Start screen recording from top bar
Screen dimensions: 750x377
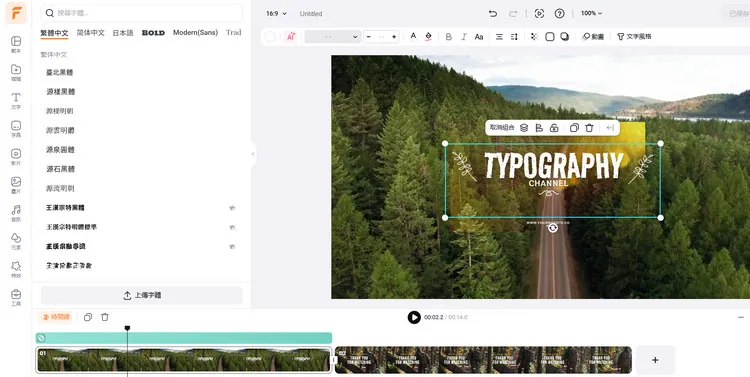pyautogui.click(x=539, y=13)
